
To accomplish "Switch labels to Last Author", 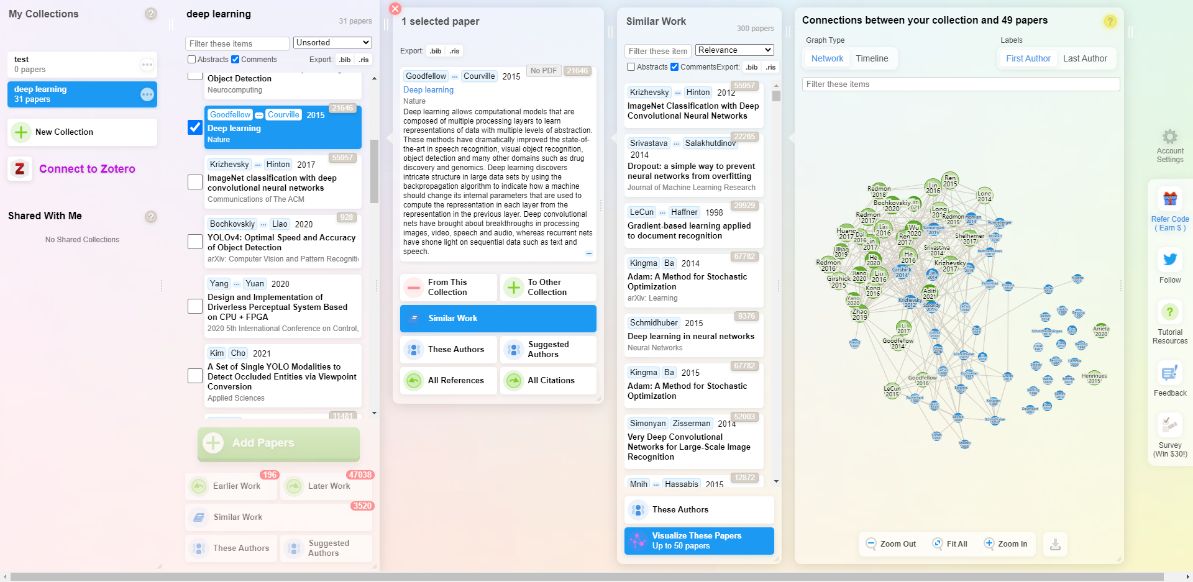I will point(1085,59).
